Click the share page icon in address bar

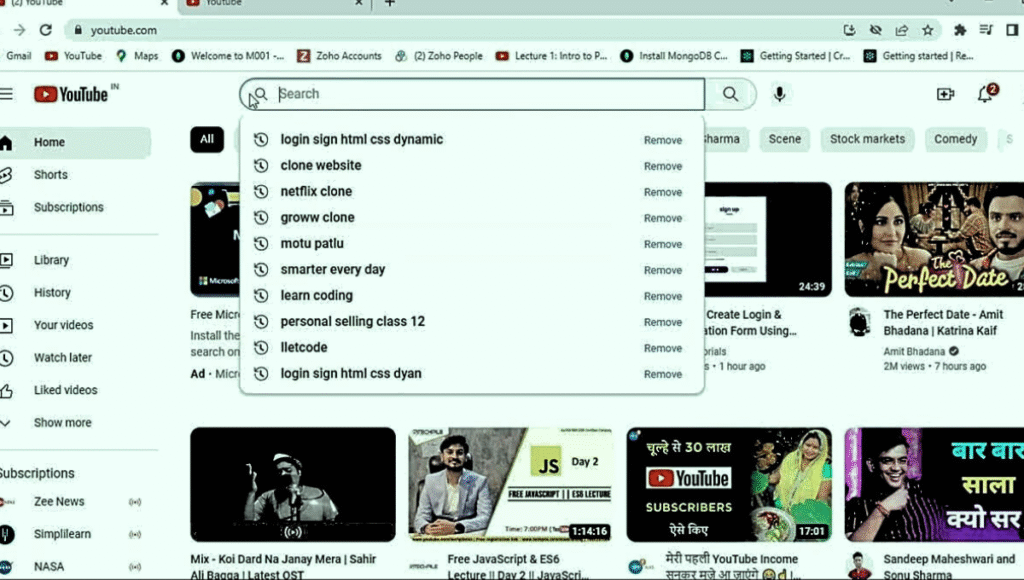point(901,30)
